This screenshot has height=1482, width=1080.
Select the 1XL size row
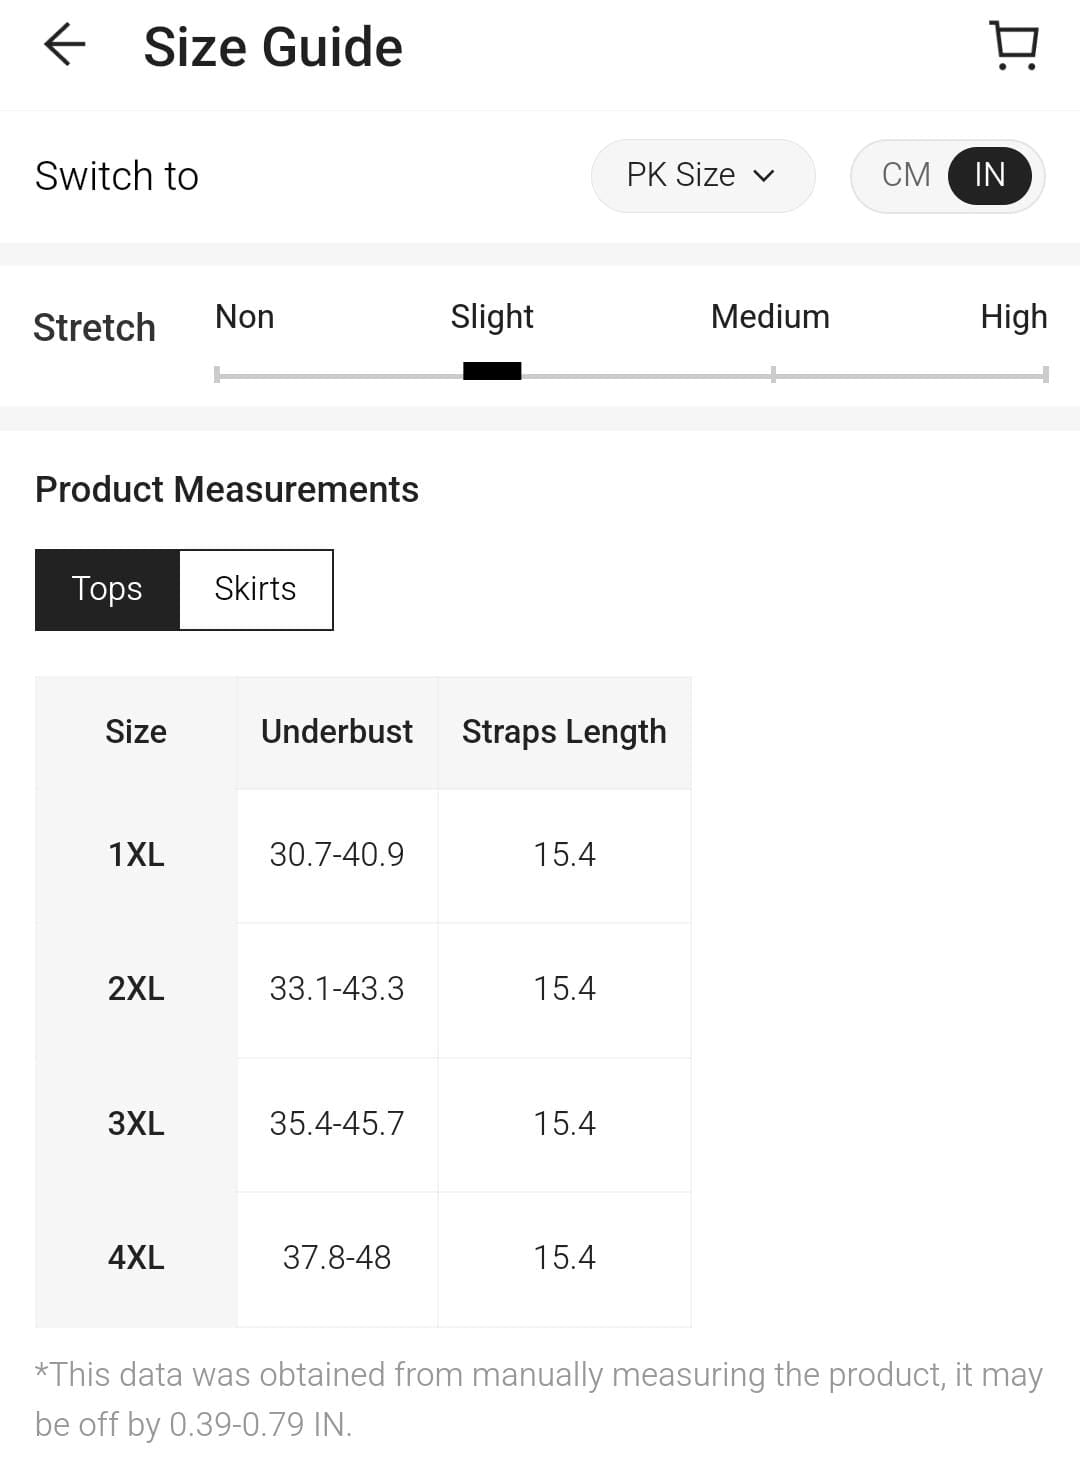[136, 855]
